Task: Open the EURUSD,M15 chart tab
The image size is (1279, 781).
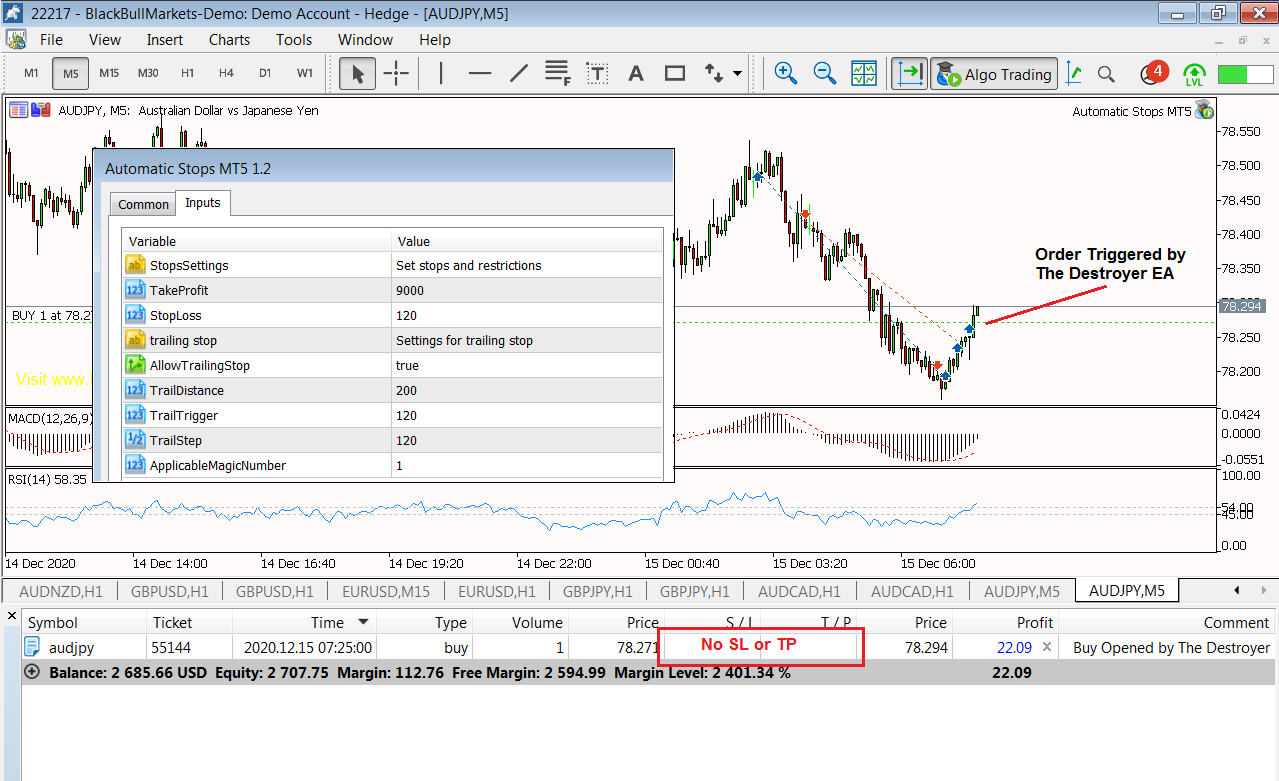Action: pos(386,591)
